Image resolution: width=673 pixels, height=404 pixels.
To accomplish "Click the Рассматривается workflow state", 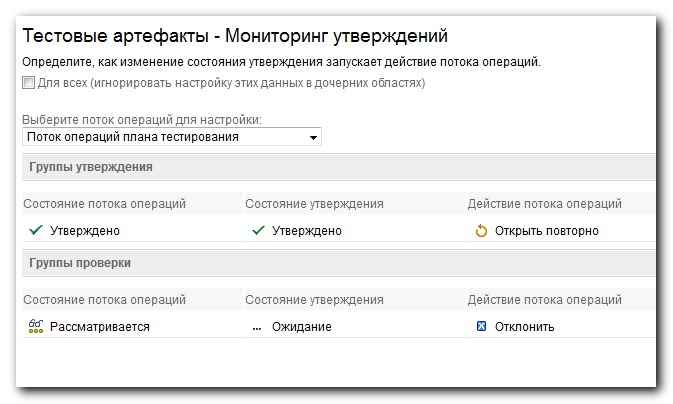I will click(x=100, y=327).
